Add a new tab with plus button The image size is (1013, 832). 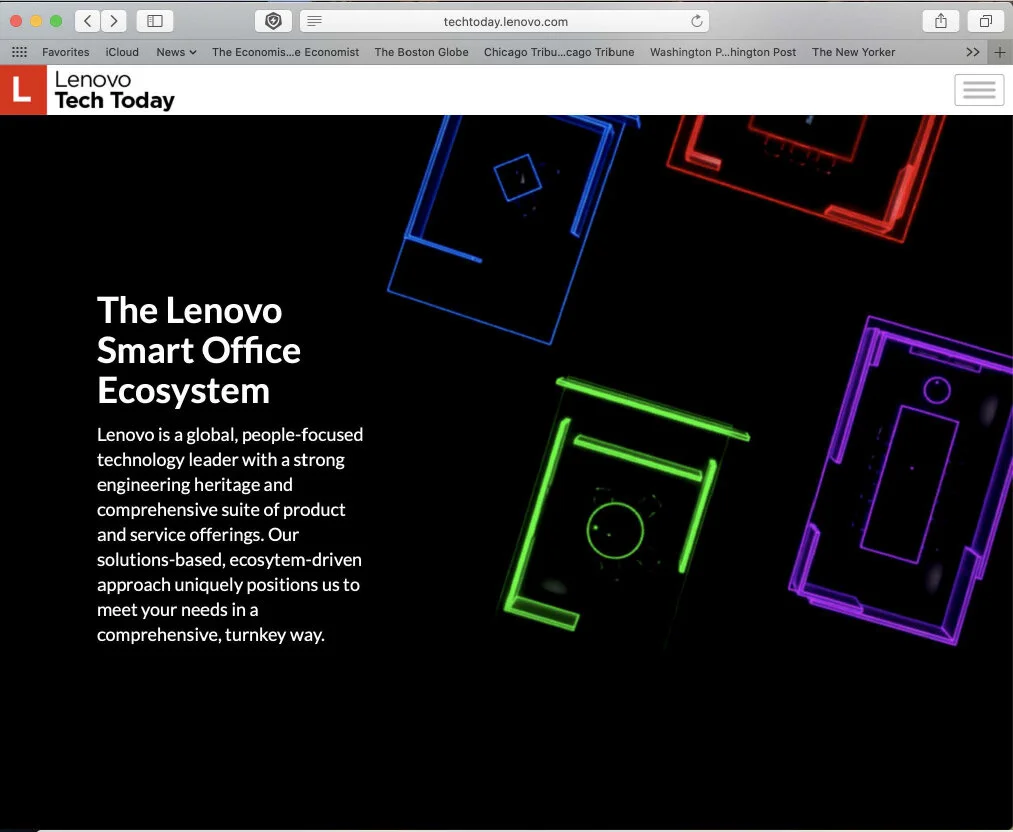999,52
